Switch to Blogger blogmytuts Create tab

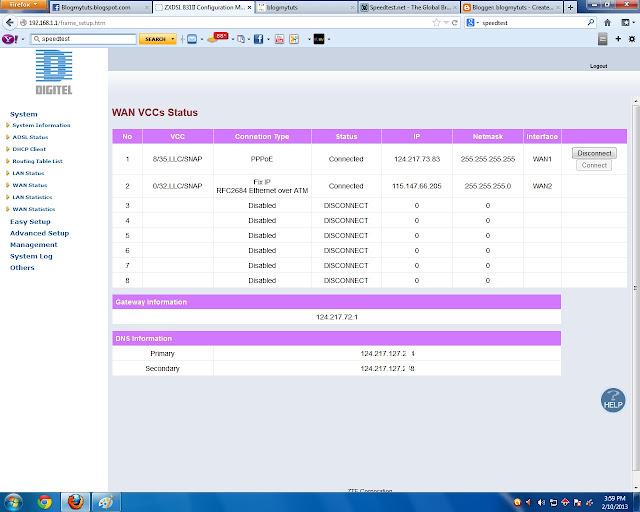512,7
